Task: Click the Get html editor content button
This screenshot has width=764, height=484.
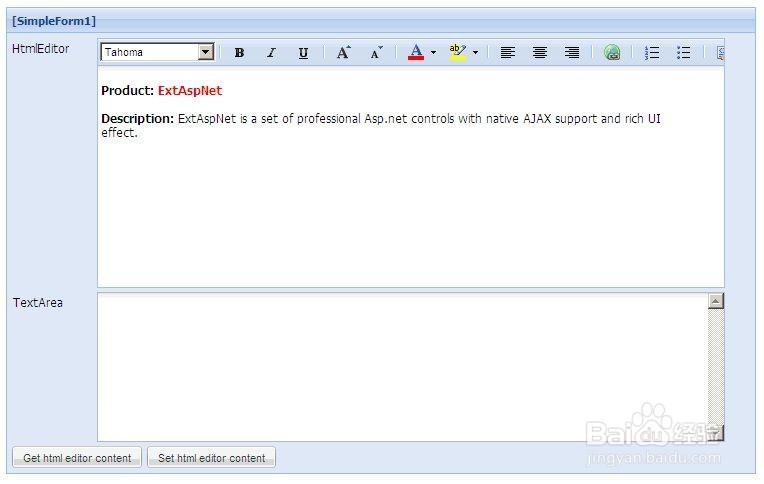Action: (x=77, y=458)
